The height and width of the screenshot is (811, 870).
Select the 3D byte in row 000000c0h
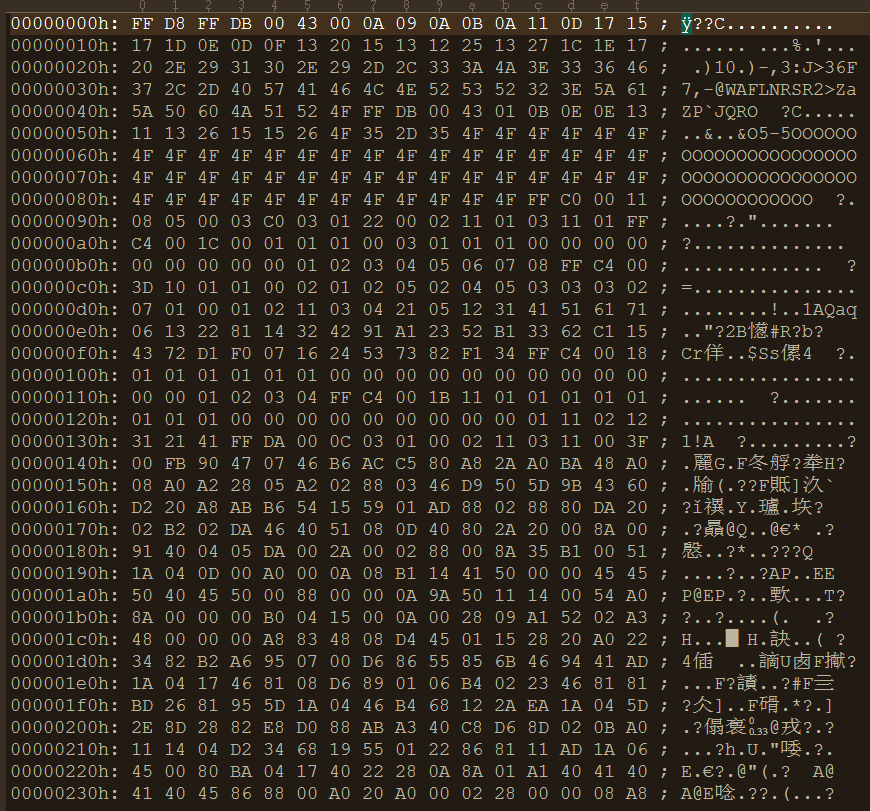pos(141,288)
